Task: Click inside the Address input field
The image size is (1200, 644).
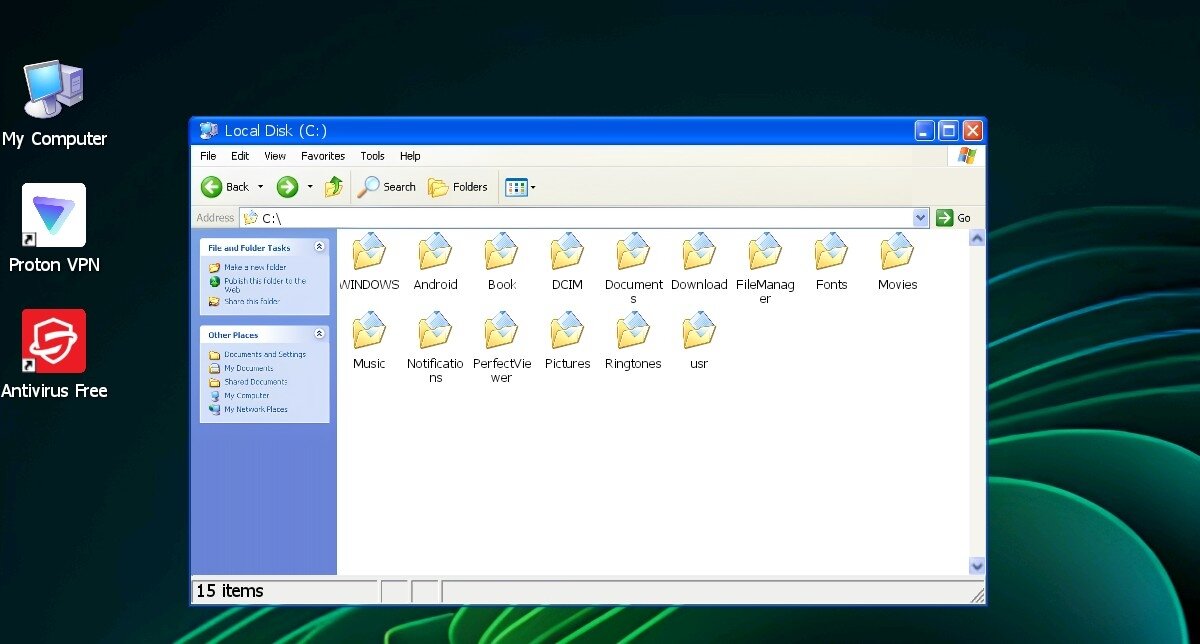Action: [580, 218]
